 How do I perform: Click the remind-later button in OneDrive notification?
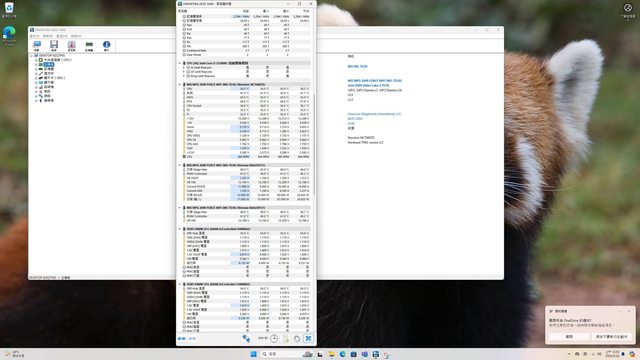[x=612, y=336]
